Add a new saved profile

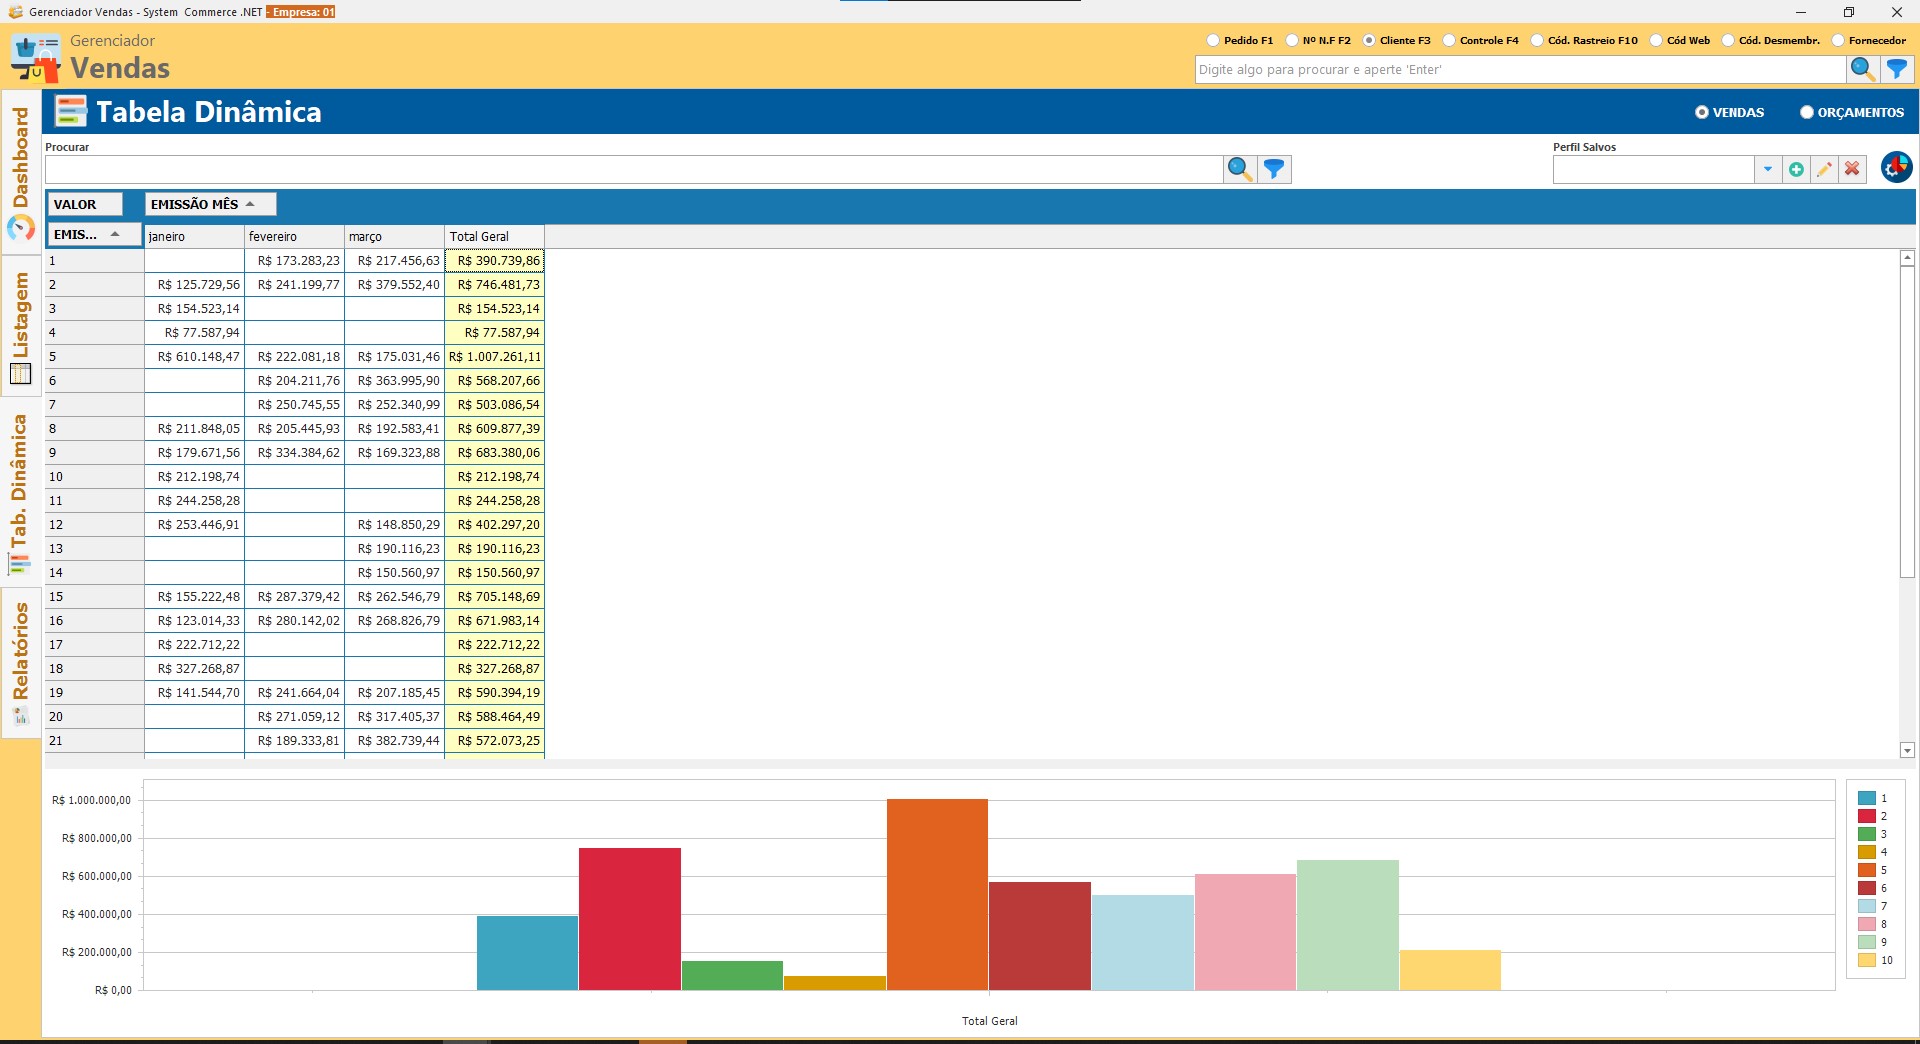[1796, 169]
